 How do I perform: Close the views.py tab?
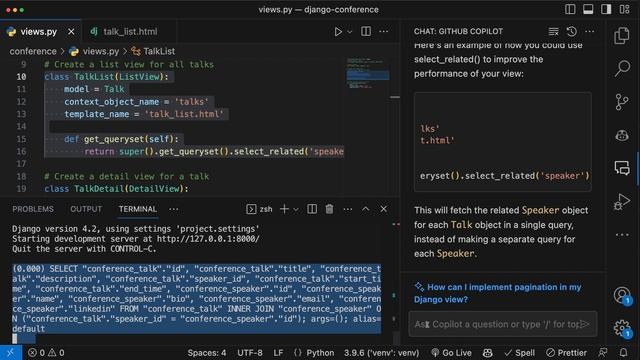pos(71,31)
